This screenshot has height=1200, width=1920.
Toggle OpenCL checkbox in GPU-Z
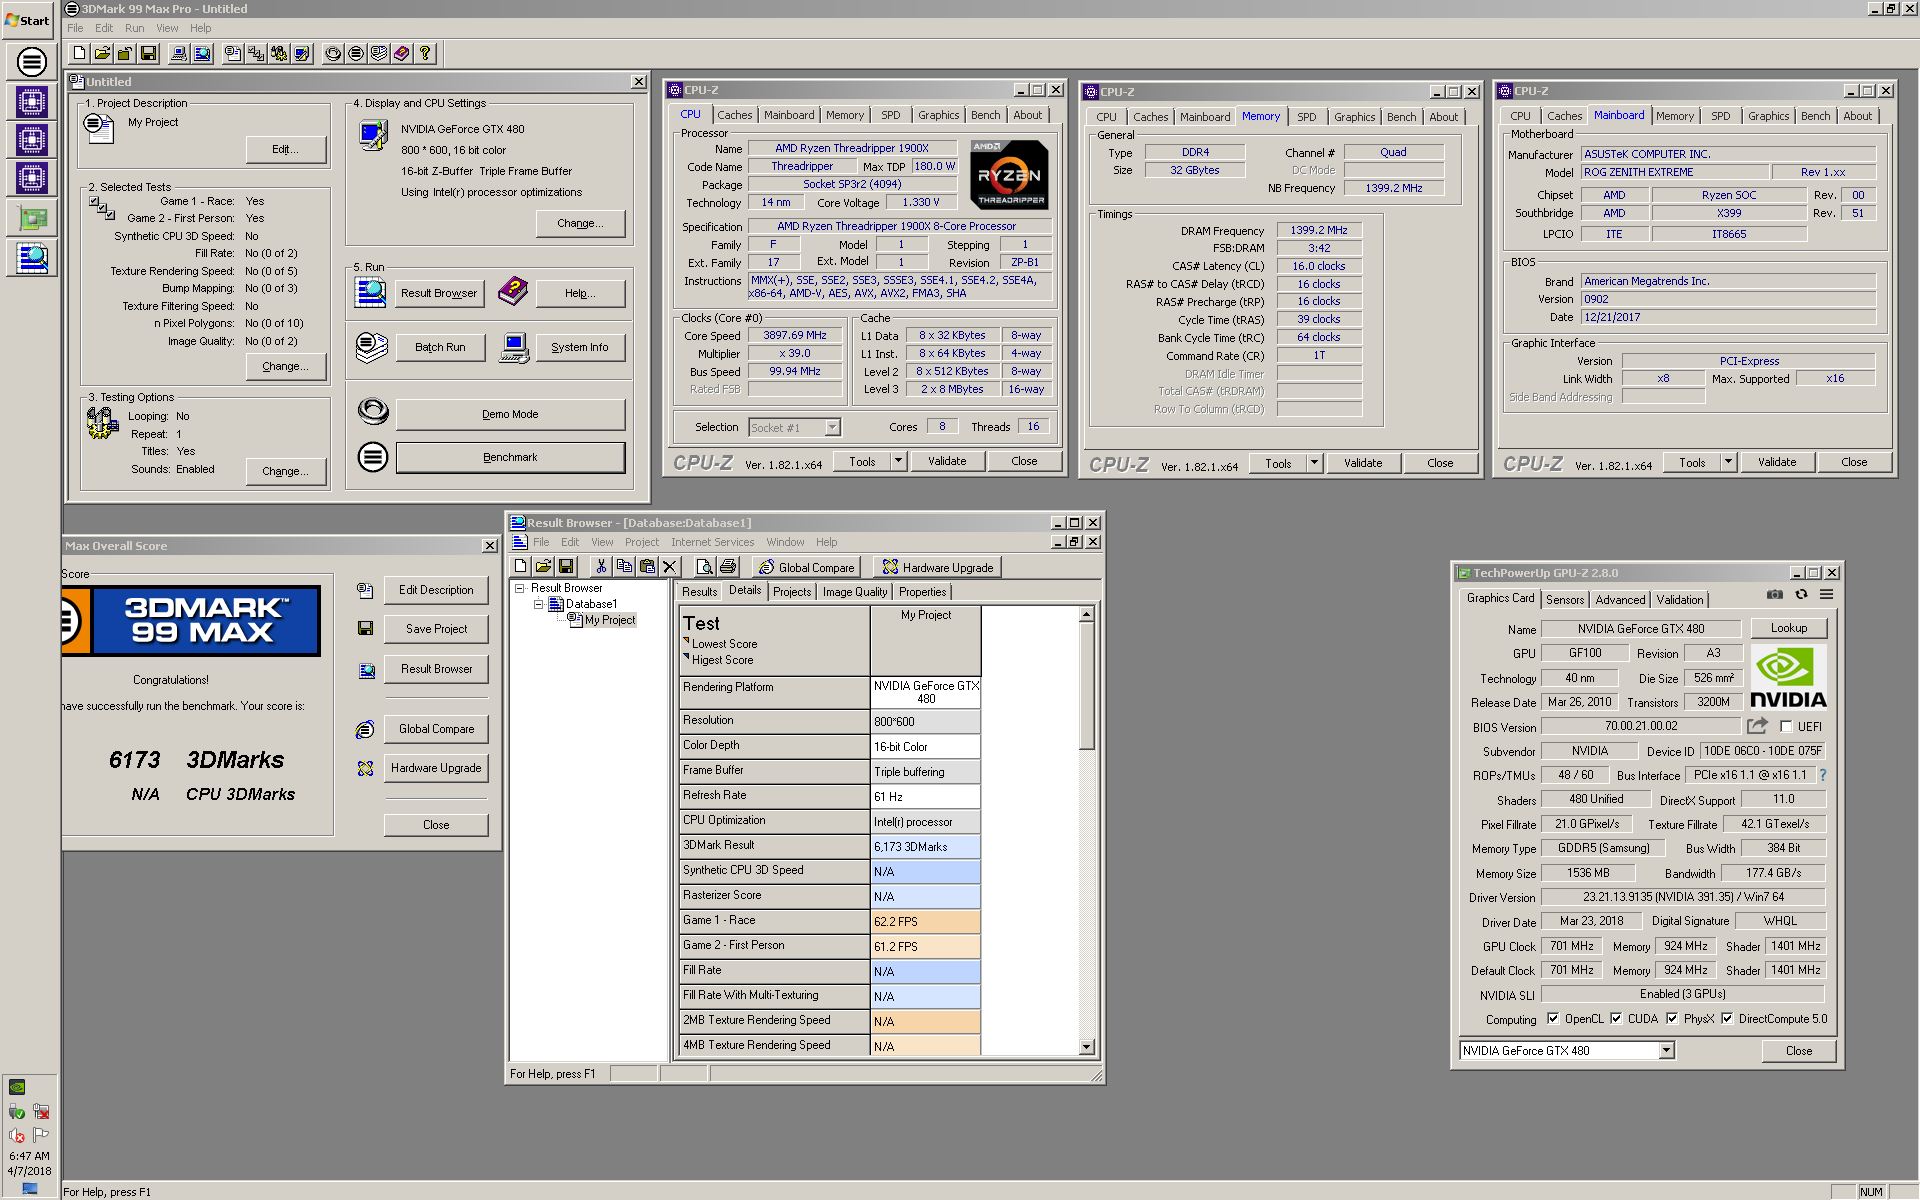pyautogui.click(x=1553, y=1019)
